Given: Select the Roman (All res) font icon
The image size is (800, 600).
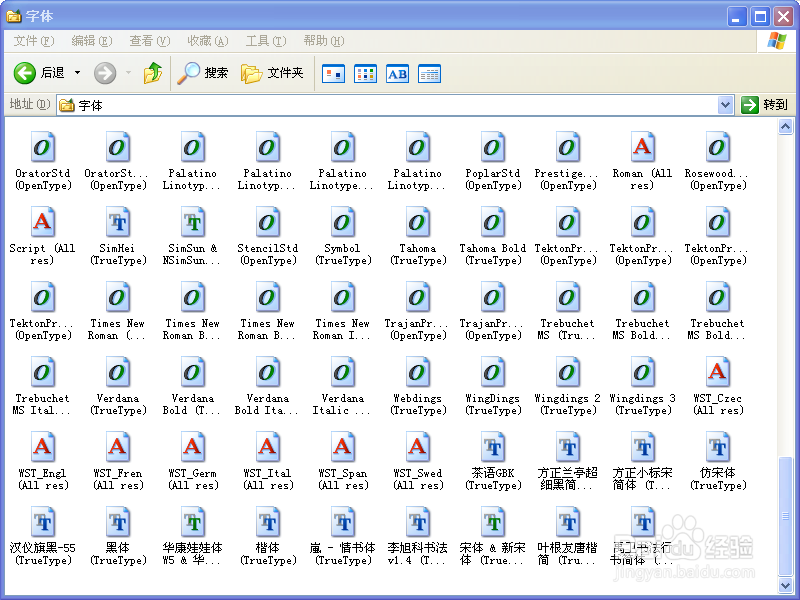Looking at the screenshot, I should pyautogui.click(x=642, y=148).
